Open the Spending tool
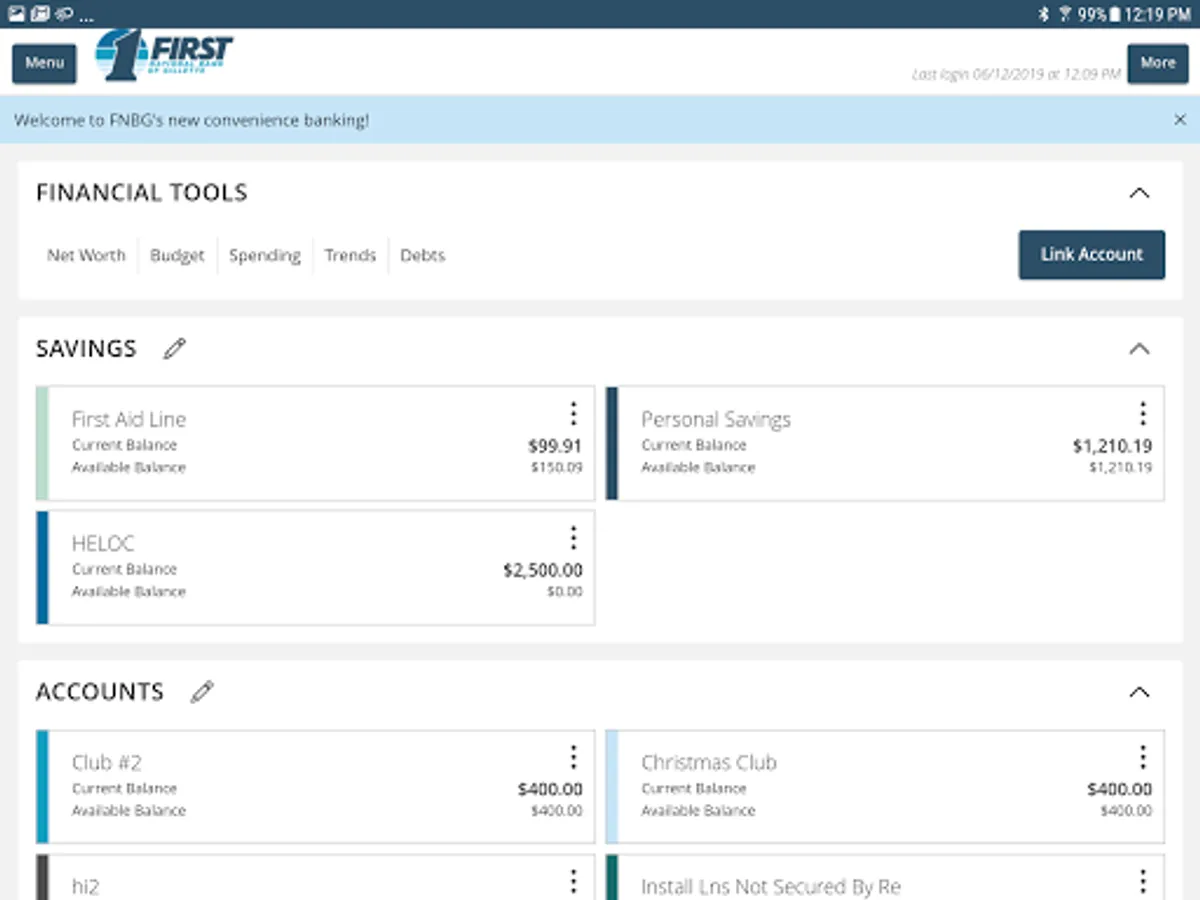Viewport: 1200px width, 900px height. coord(265,255)
